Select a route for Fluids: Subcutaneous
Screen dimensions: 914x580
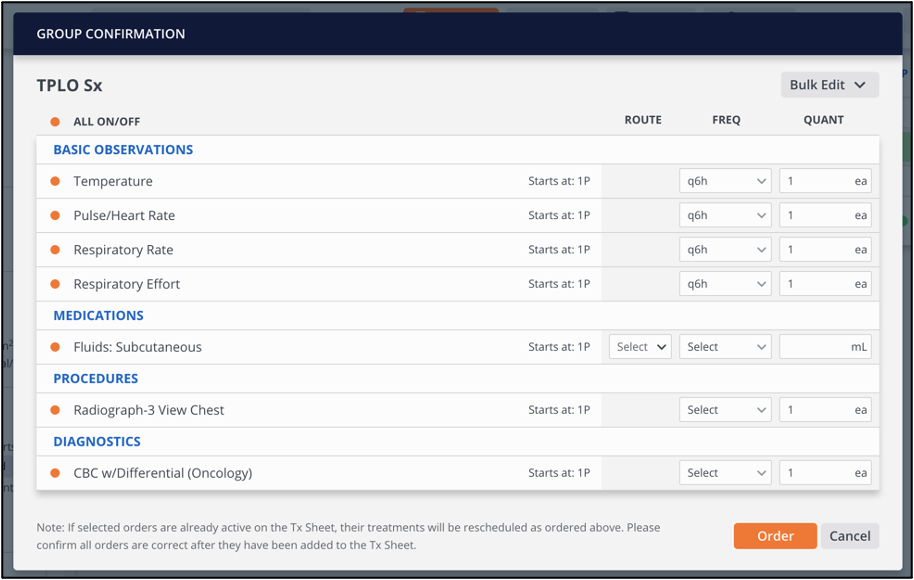pos(640,347)
